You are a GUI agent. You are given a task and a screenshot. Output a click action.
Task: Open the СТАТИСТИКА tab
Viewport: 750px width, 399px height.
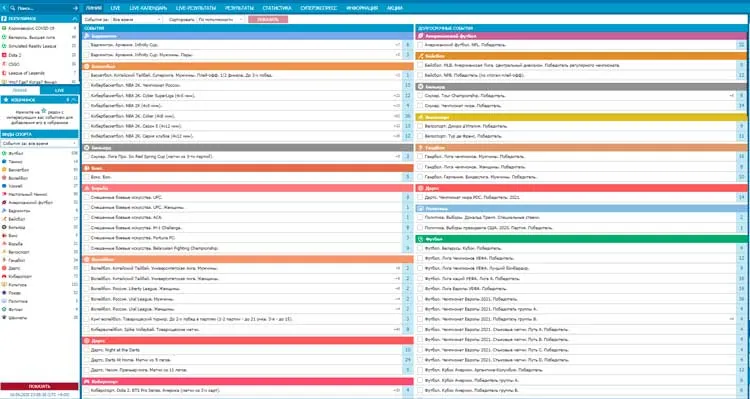pos(277,8)
